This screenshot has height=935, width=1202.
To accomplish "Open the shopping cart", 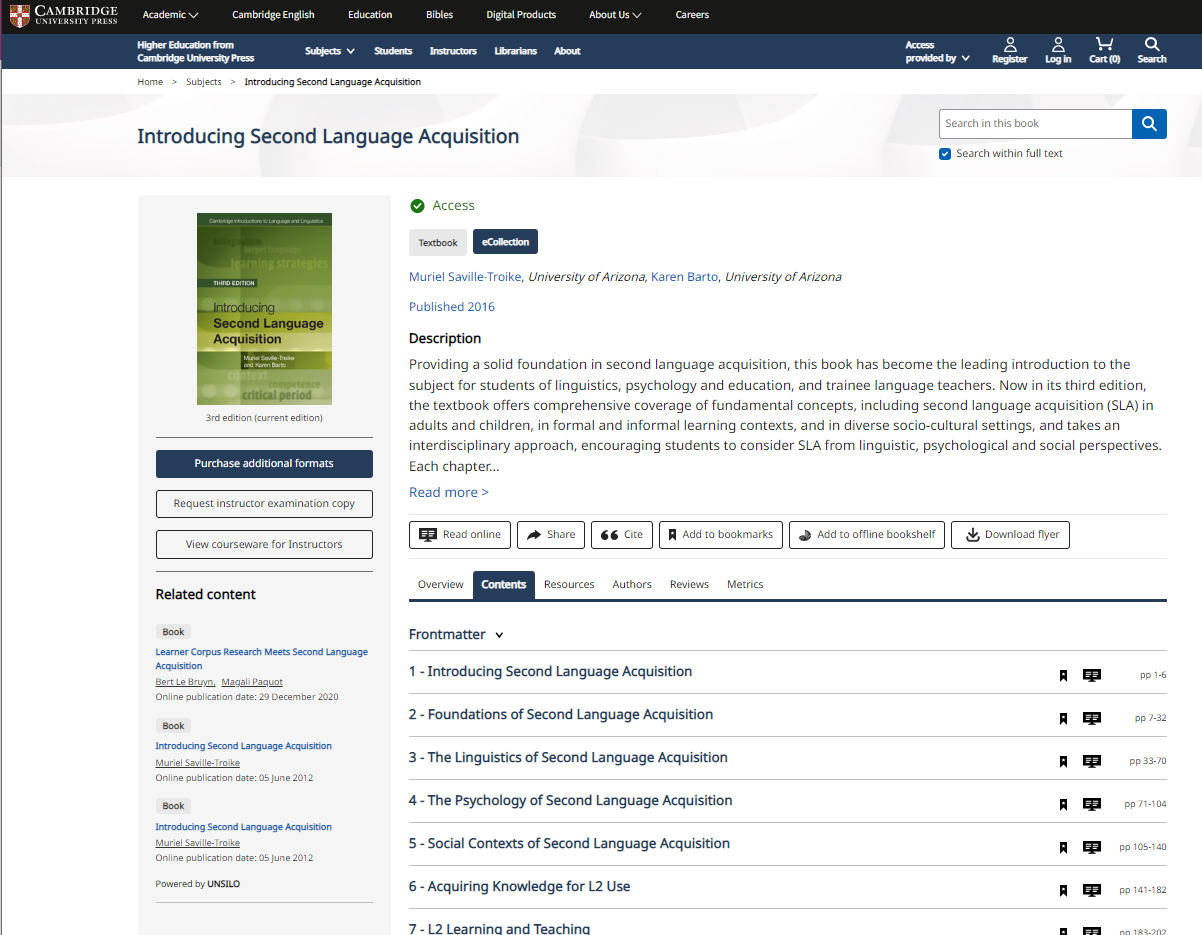I will pos(1103,45).
